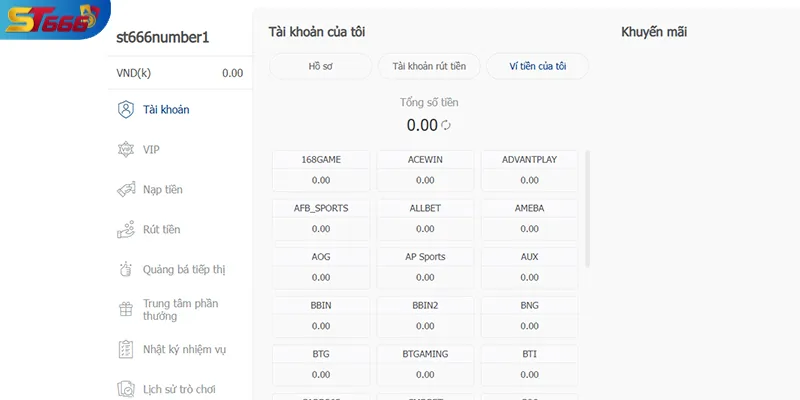Click the VIP badge icon
This screenshot has height=400, width=800.
coord(125,149)
